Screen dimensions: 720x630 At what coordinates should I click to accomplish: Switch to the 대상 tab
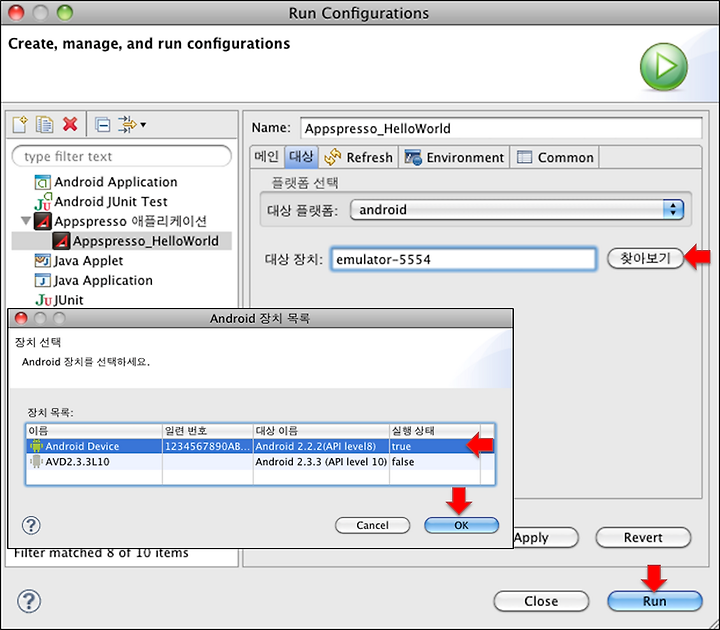(301, 157)
